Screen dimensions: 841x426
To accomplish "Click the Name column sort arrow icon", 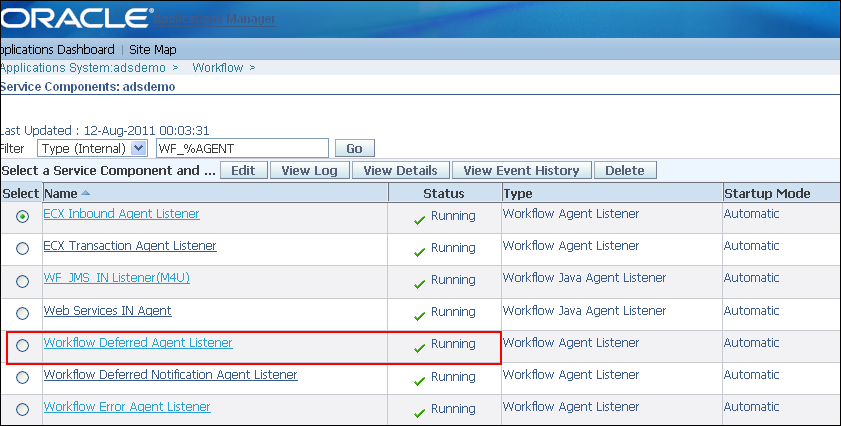I will pos(84,193).
